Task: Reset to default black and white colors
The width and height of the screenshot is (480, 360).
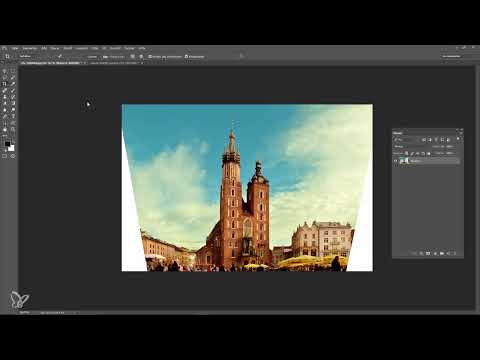Action: coord(5,150)
